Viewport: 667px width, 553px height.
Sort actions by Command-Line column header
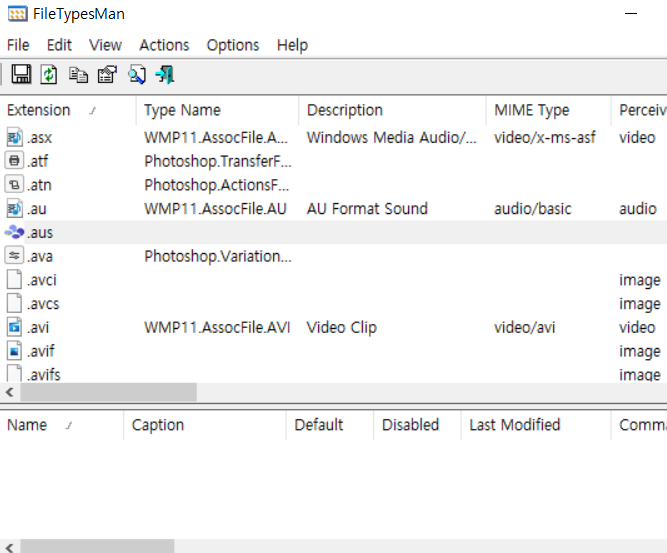pyautogui.click(x=639, y=425)
